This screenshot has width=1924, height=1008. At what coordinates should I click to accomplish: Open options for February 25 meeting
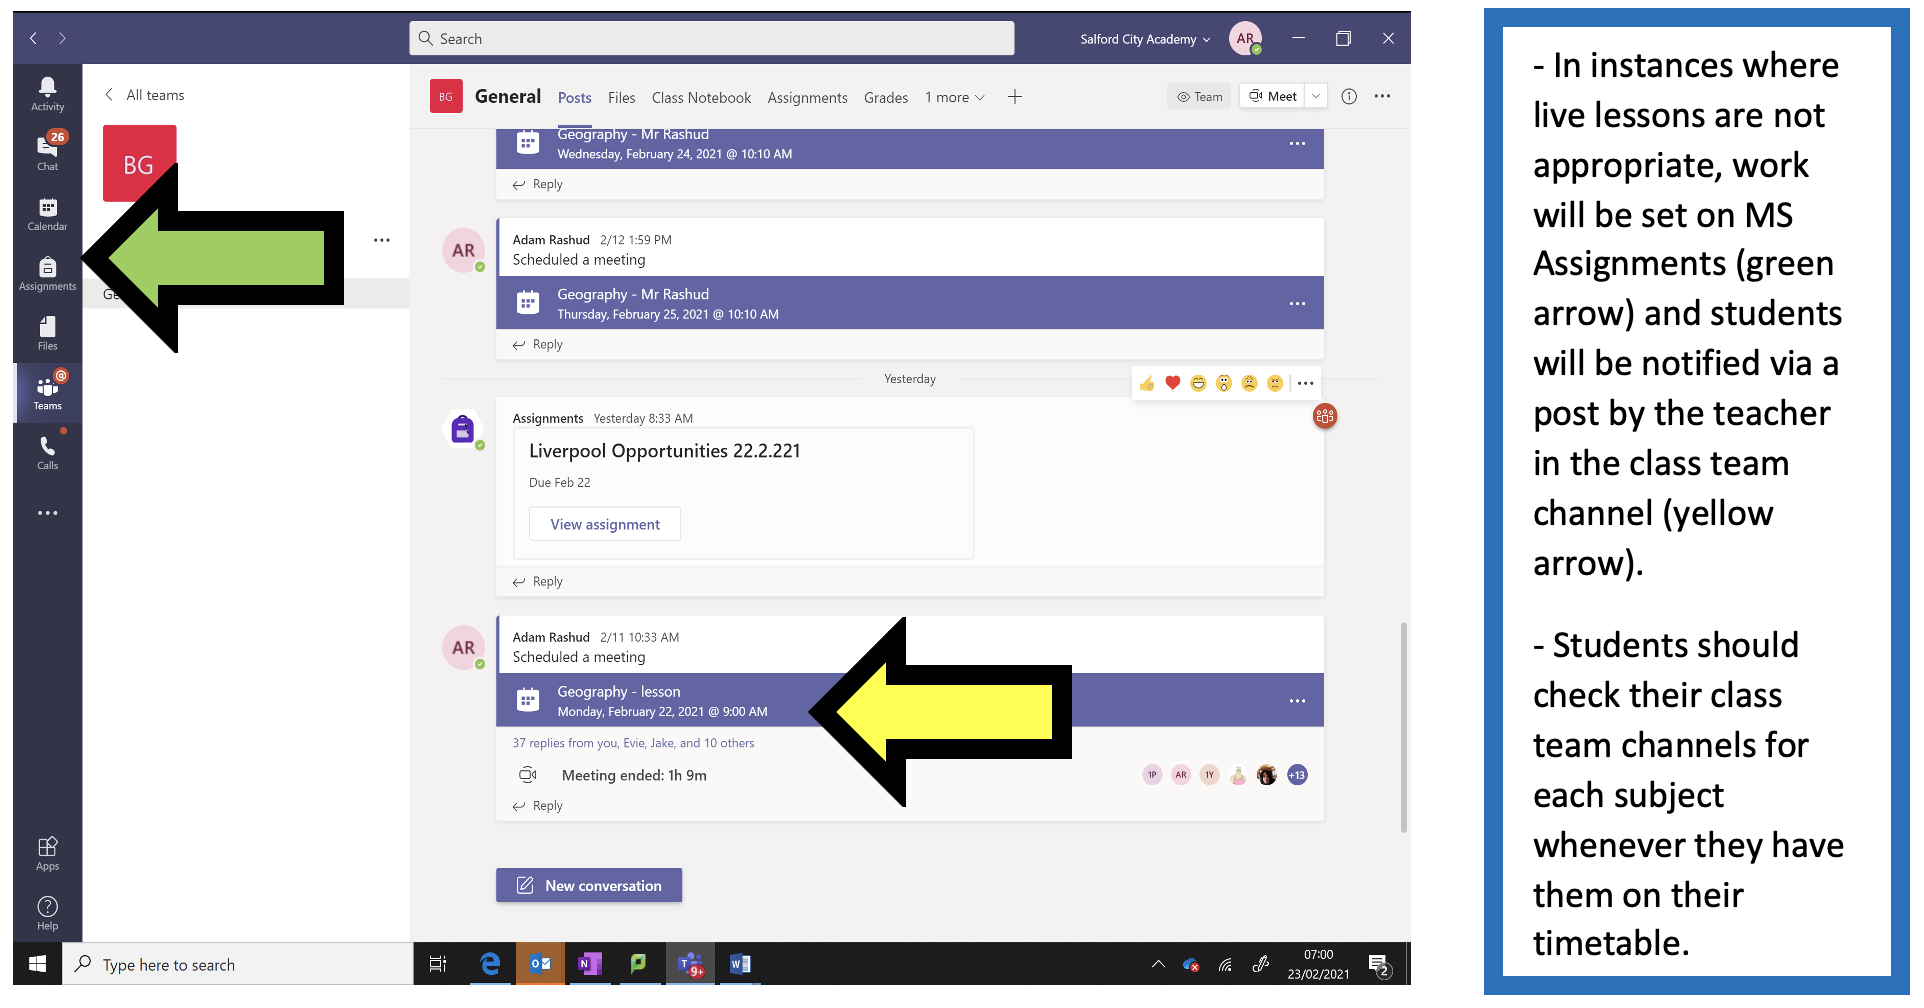pyautogui.click(x=1297, y=303)
